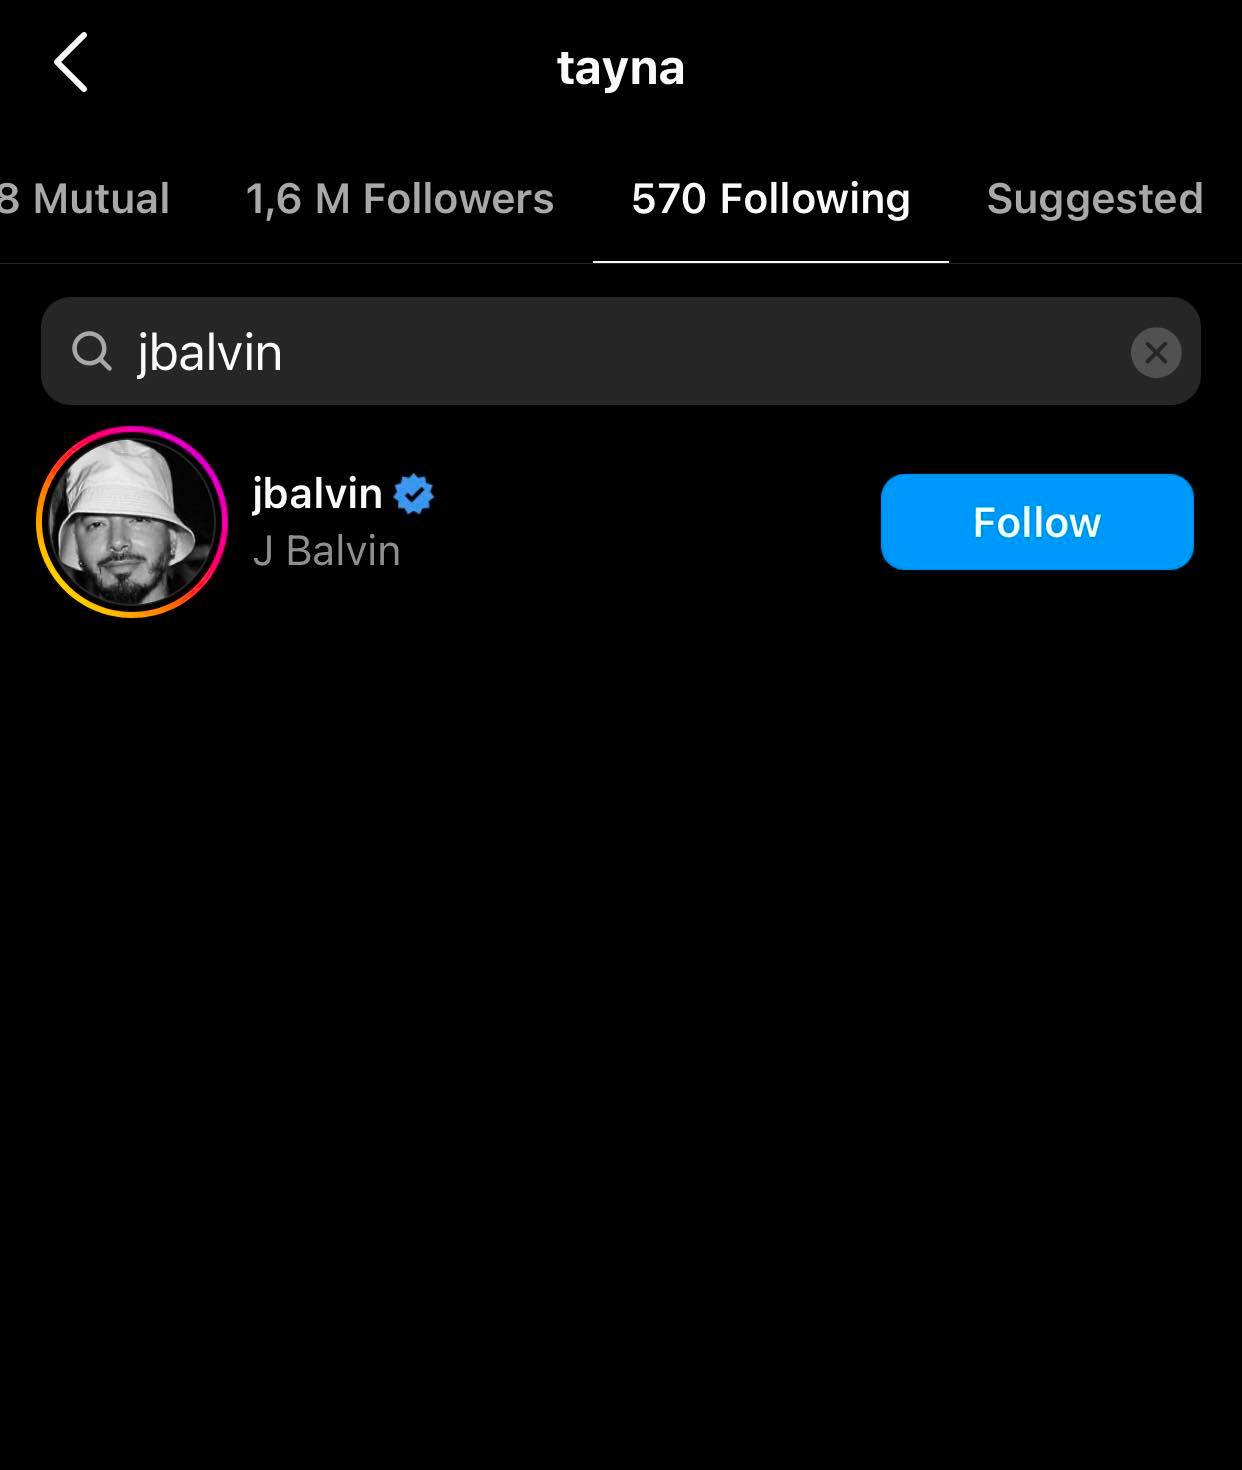The width and height of the screenshot is (1242, 1470).
Task: Open jbalvin's profile picture
Action: coord(132,522)
